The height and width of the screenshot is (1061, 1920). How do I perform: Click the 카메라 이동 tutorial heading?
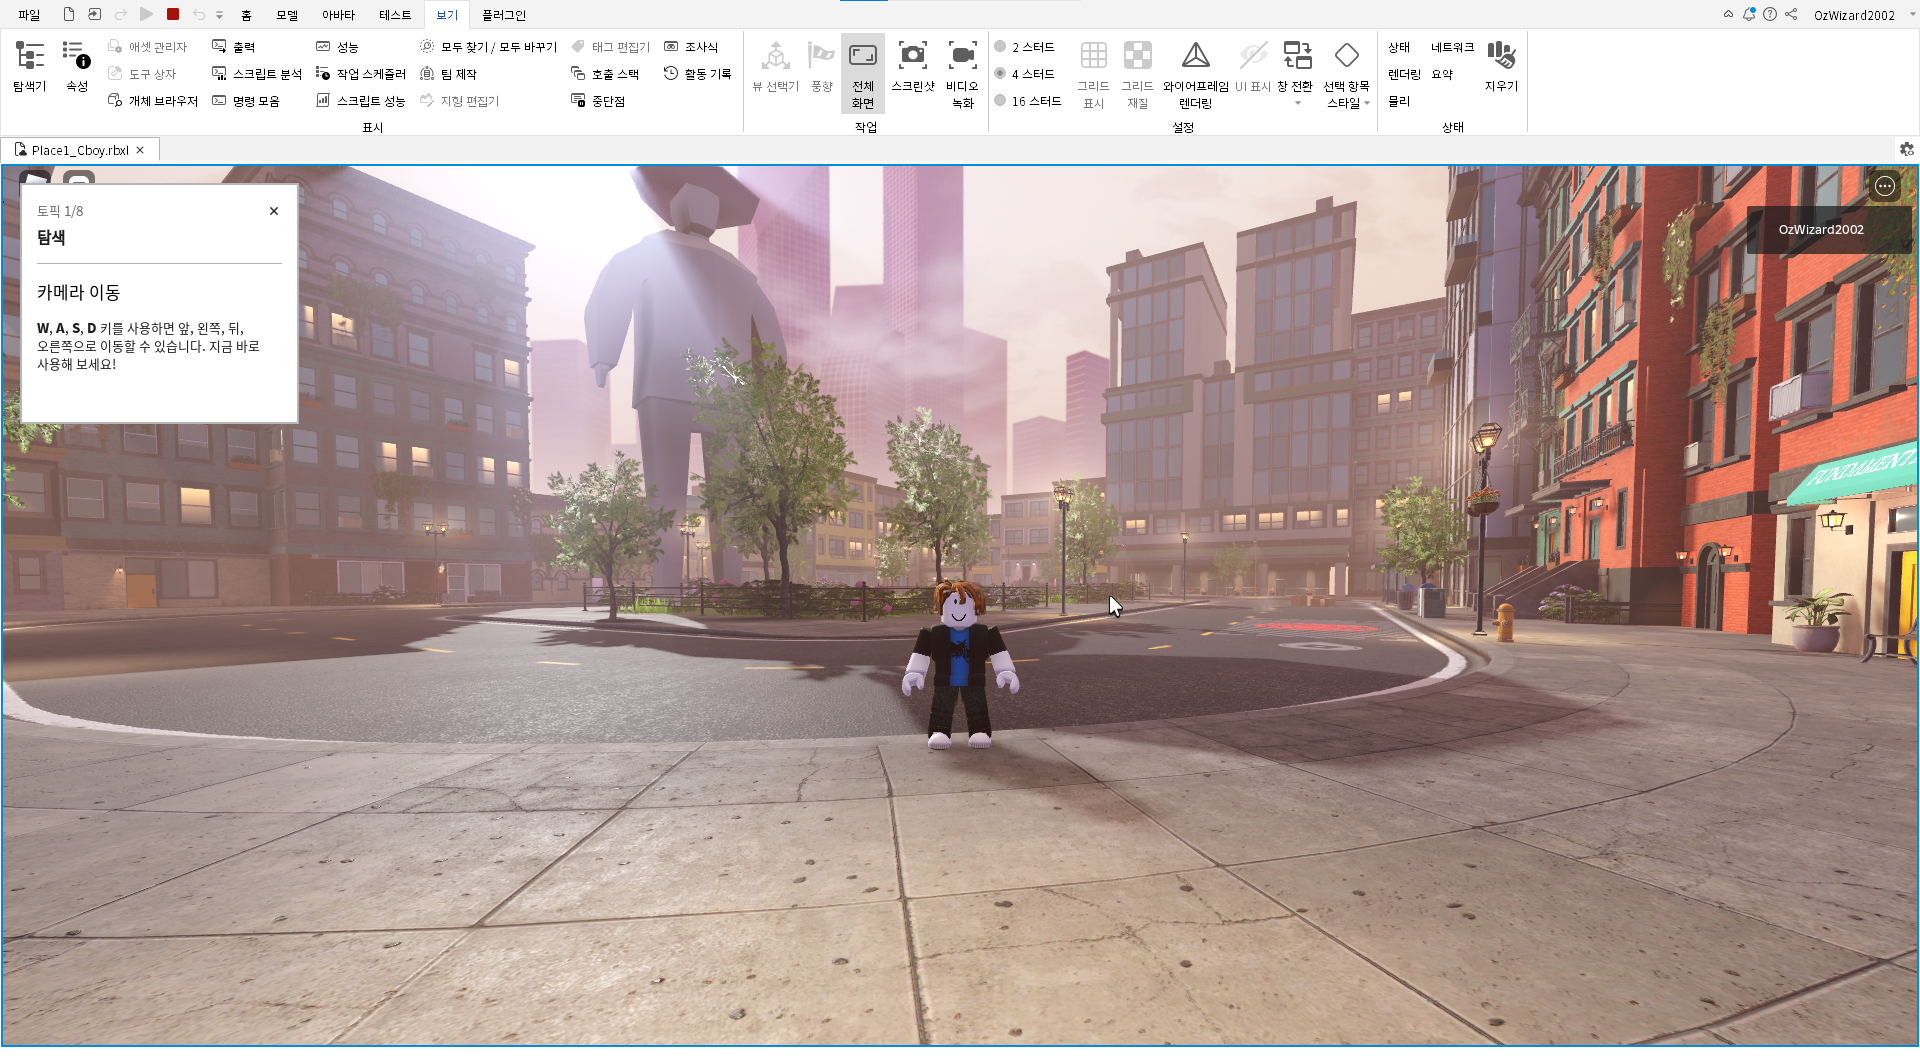(78, 292)
